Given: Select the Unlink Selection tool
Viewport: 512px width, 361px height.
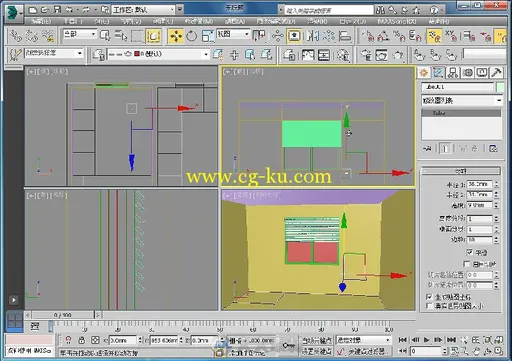Looking at the screenshot, I should [x=32, y=36].
